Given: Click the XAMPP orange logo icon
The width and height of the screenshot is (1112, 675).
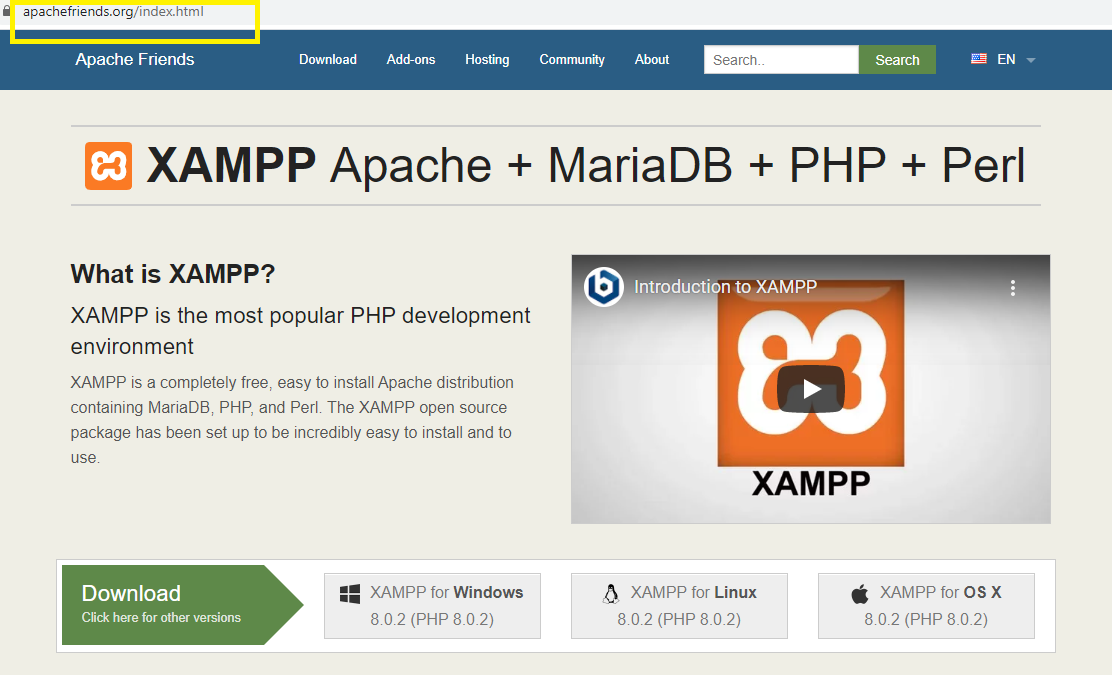Looking at the screenshot, I should click(x=107, y=165).
